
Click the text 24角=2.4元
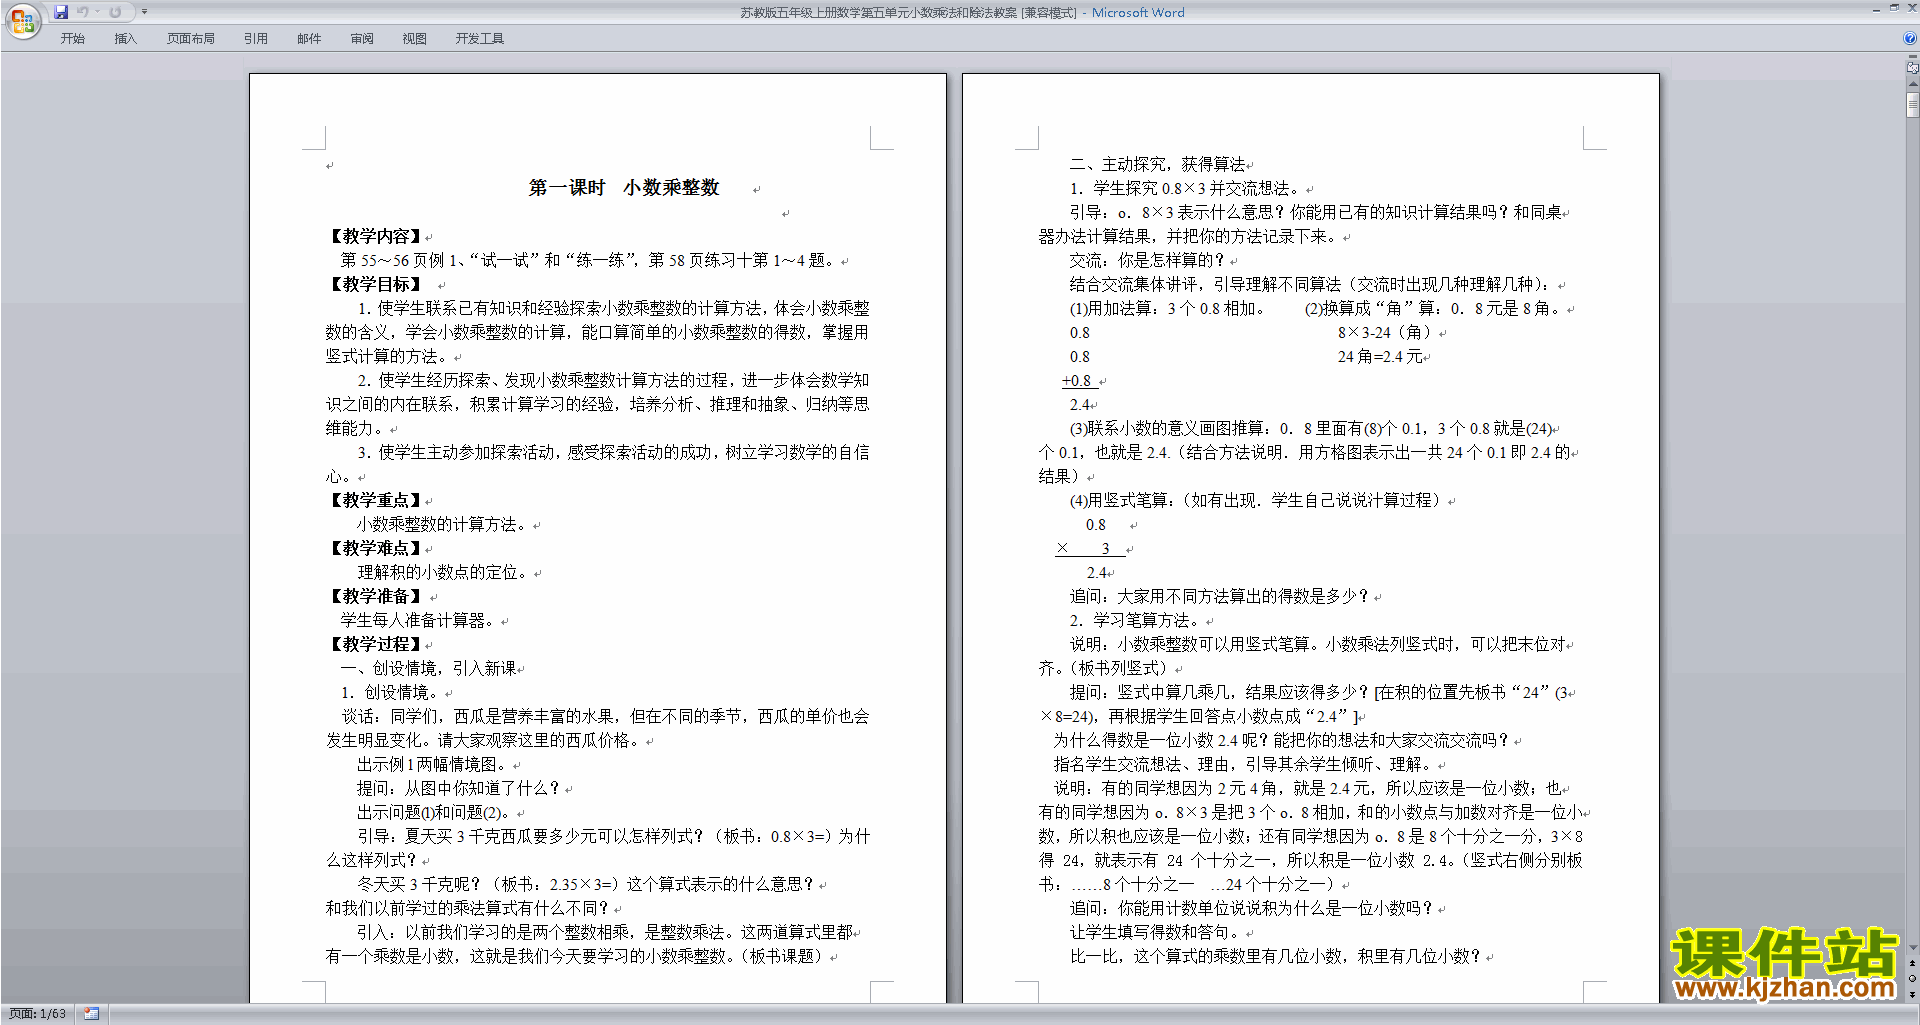click(x=1380, y=357)
